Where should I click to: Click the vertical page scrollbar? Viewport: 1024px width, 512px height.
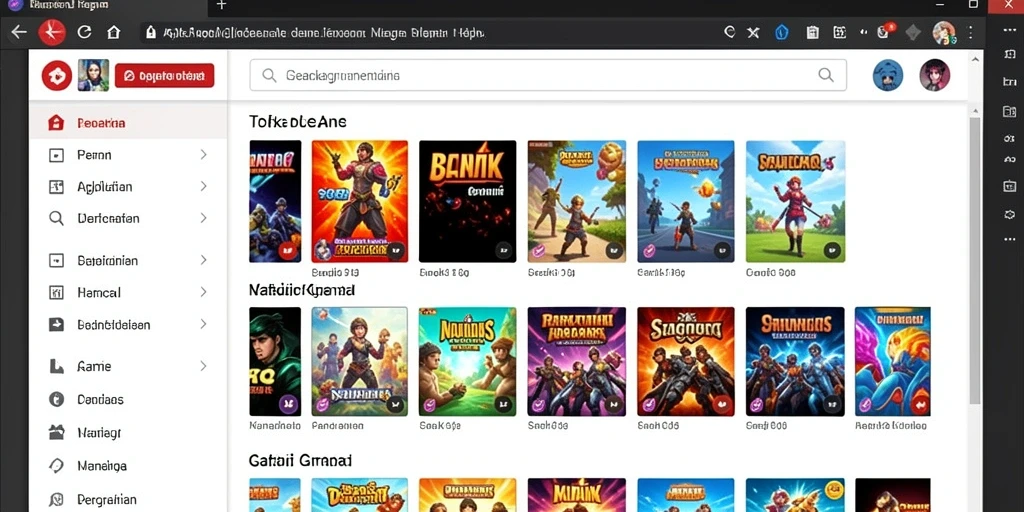click(974, 261)
